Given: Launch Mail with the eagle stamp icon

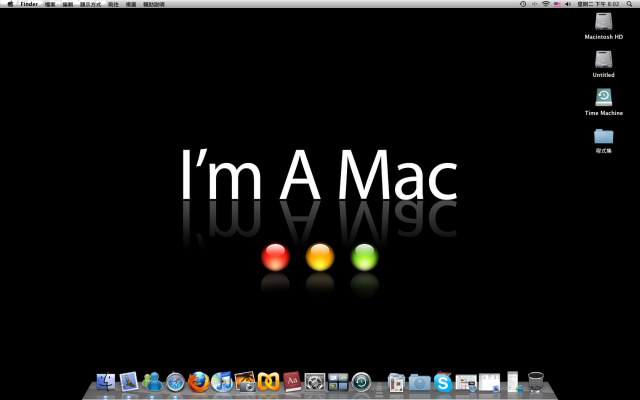Looking at the screenshot, I should [129, 382].
